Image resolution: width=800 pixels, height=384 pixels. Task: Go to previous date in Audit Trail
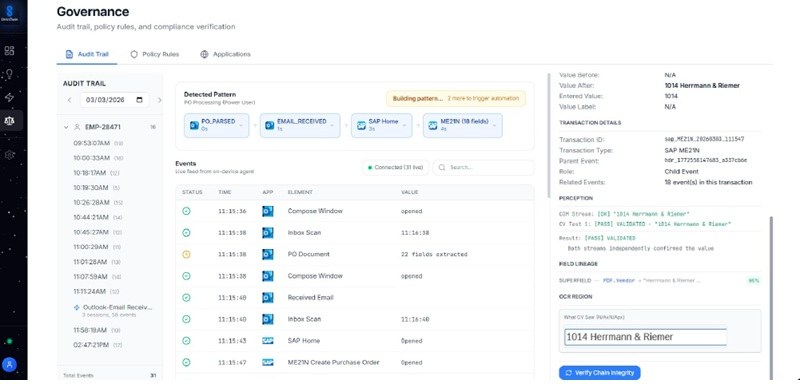point(69,100)
